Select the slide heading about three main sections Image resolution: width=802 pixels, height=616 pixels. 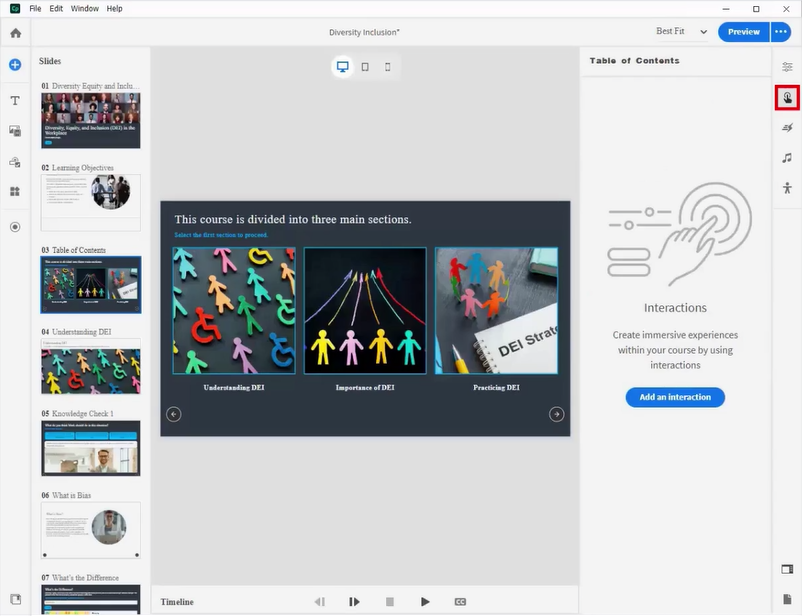click(x=293, y=219)
